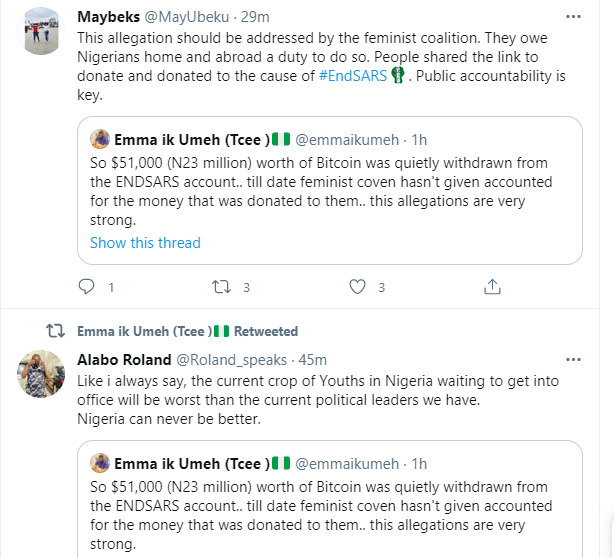Screen dimensions: 614x558
Task: Open first quoted Emma ik Umeh tweet
Action: 330,190
